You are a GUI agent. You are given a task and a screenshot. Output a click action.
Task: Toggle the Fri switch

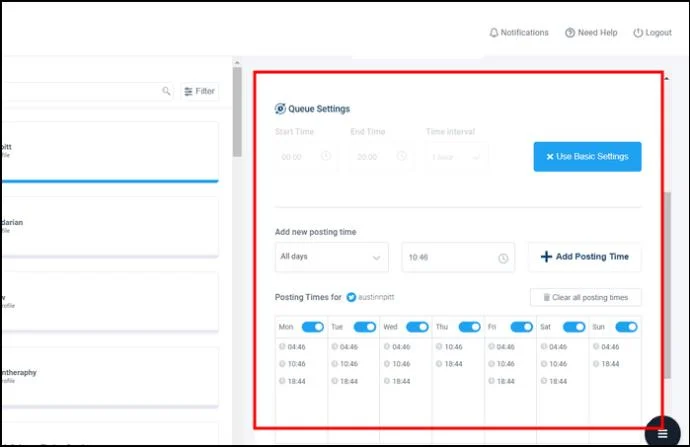tap(521, 327)
